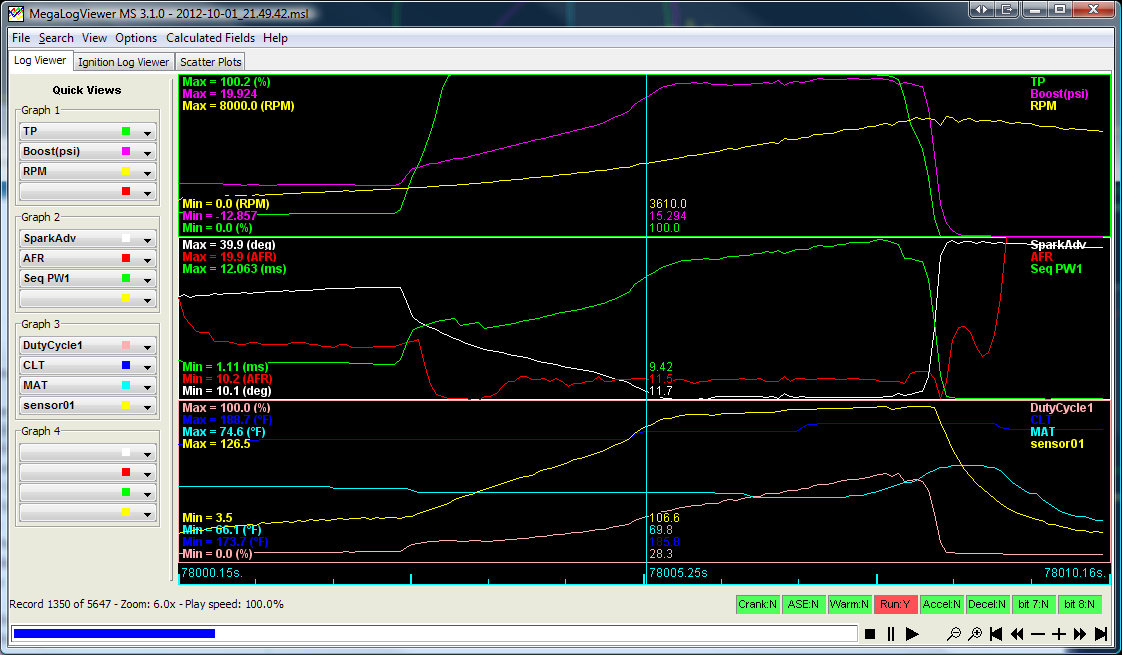Pause log playback
This screenshot has width=1122, height=655.
click(891, 634)
